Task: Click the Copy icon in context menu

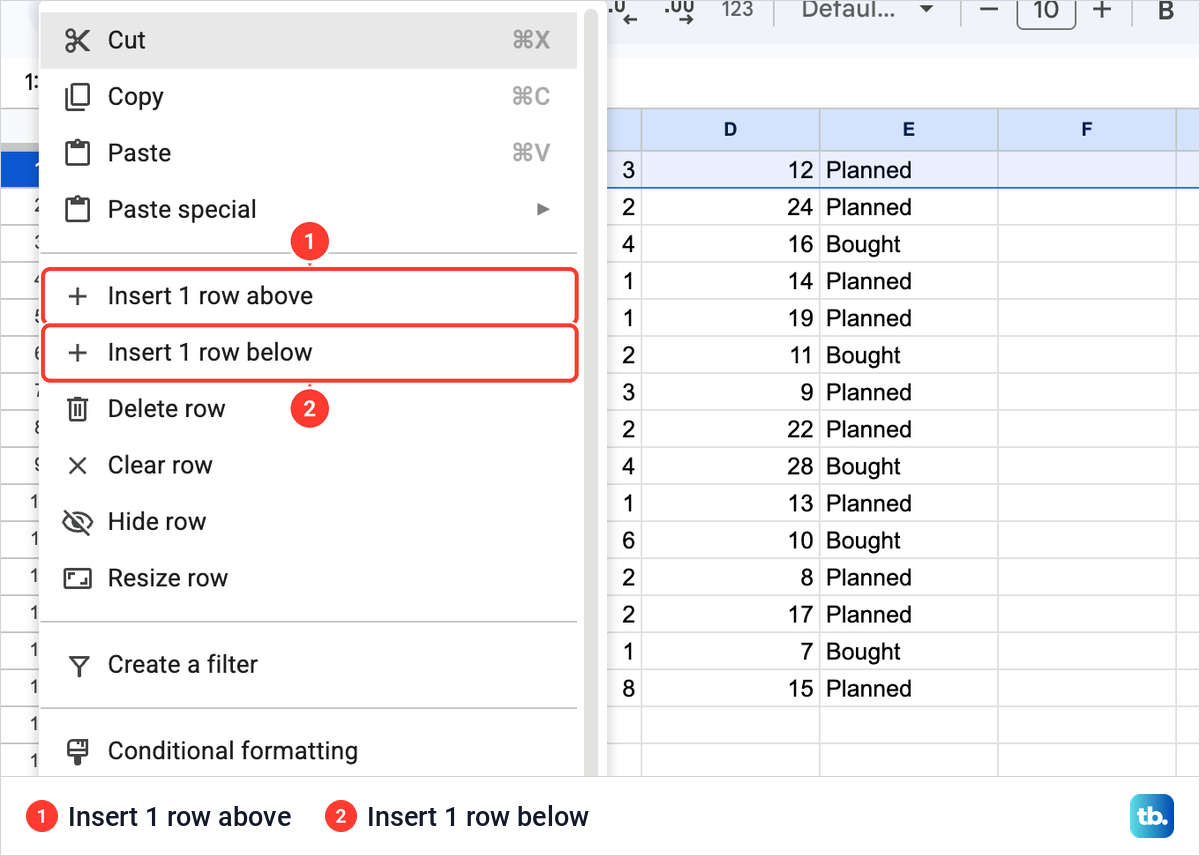Action: click(x=77, y=97)
